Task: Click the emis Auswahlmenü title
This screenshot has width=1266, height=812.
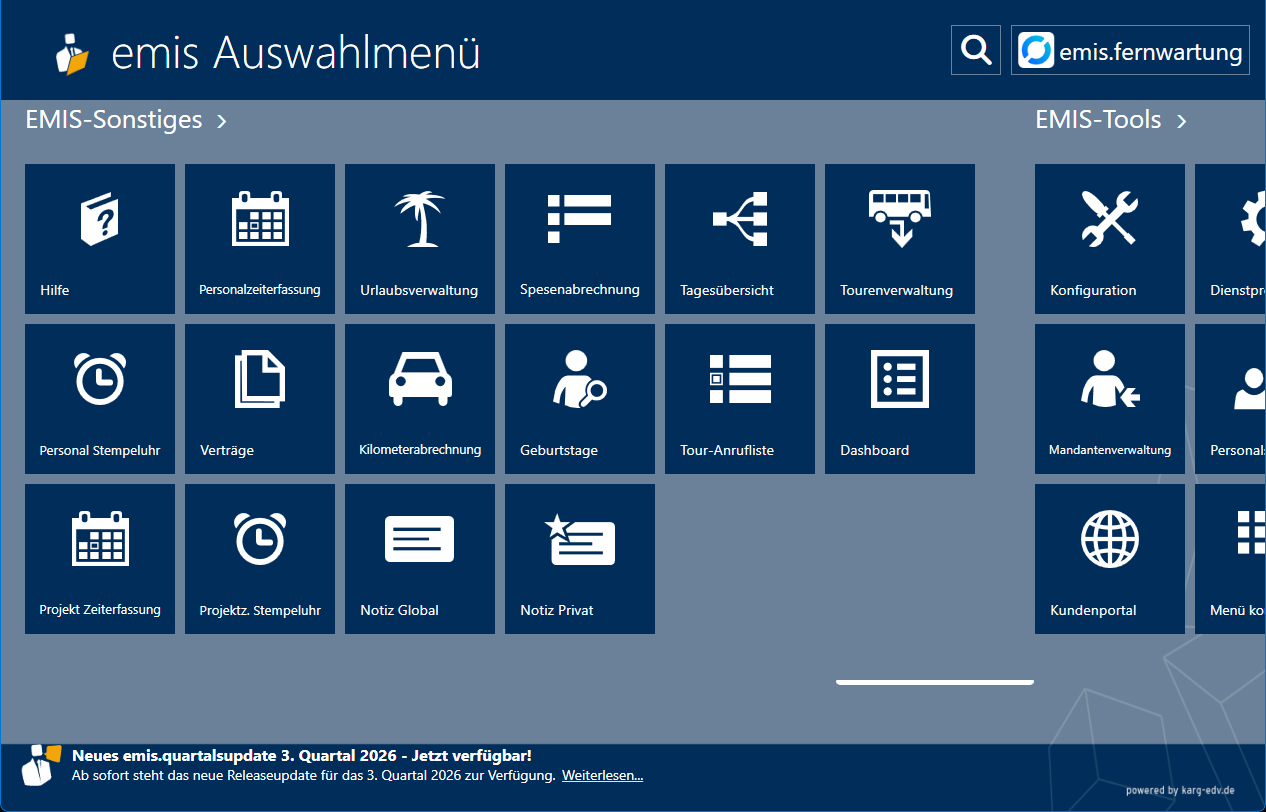Action: click(296, 53)
